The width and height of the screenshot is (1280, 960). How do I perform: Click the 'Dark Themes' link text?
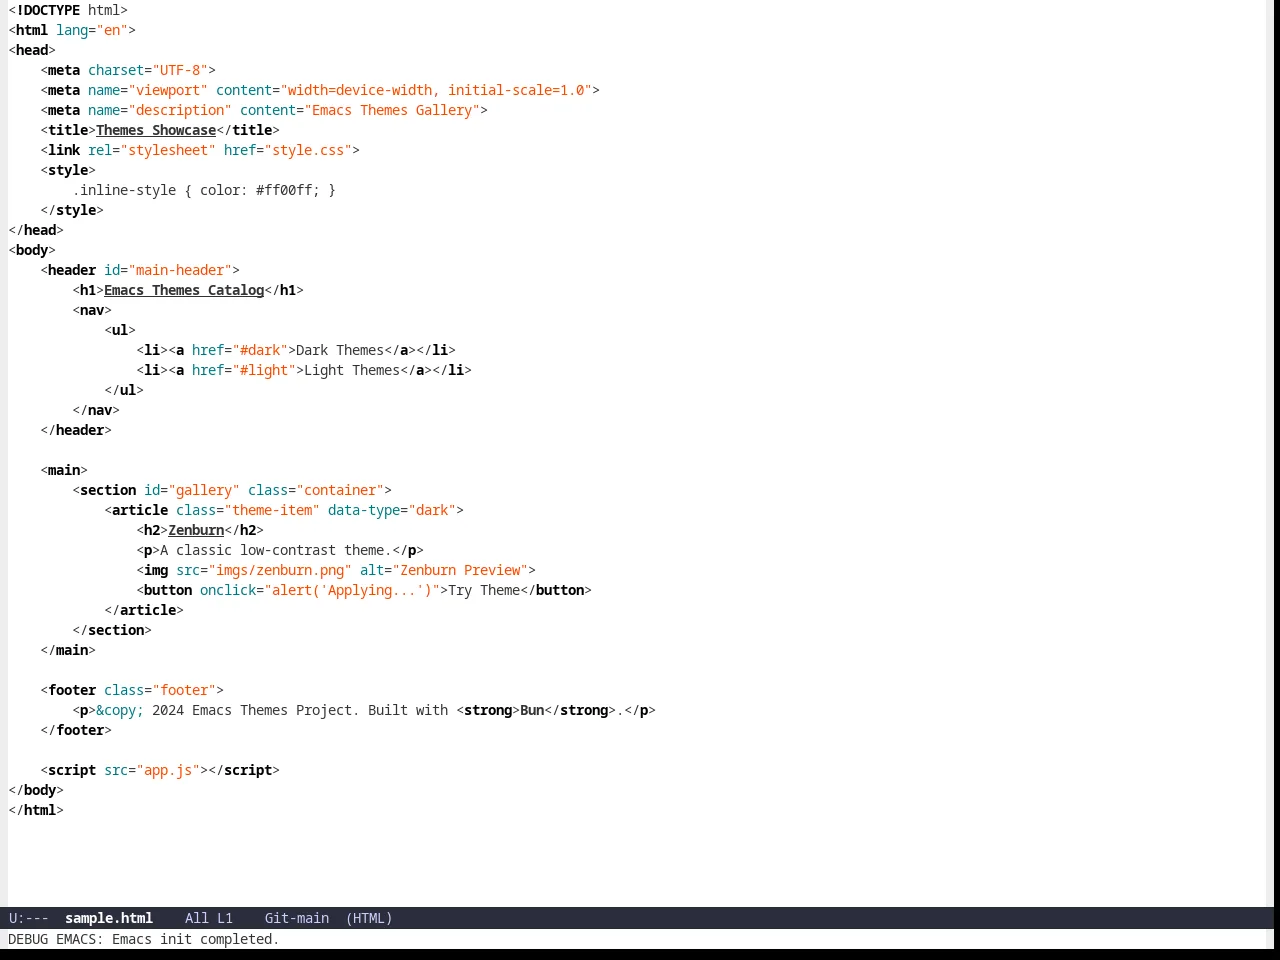click(340, 350)
